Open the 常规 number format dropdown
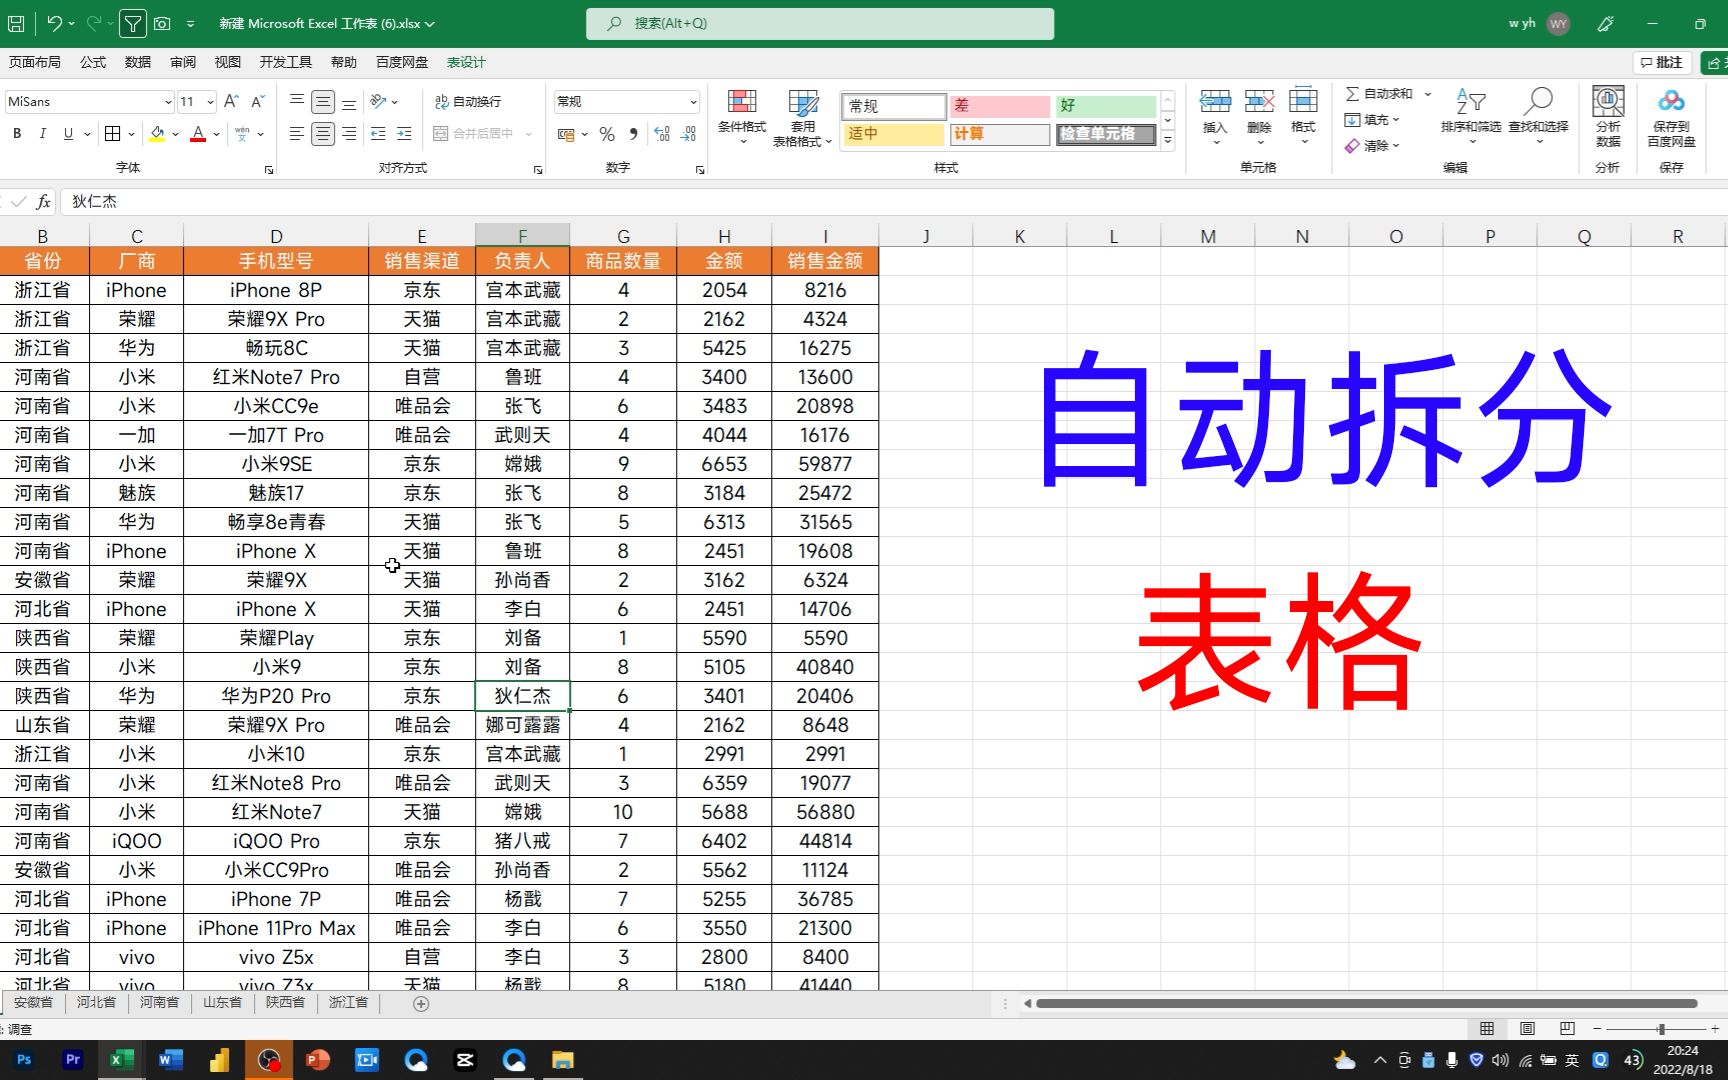This screenshot has height=1080, width=1728. point(693,102)
